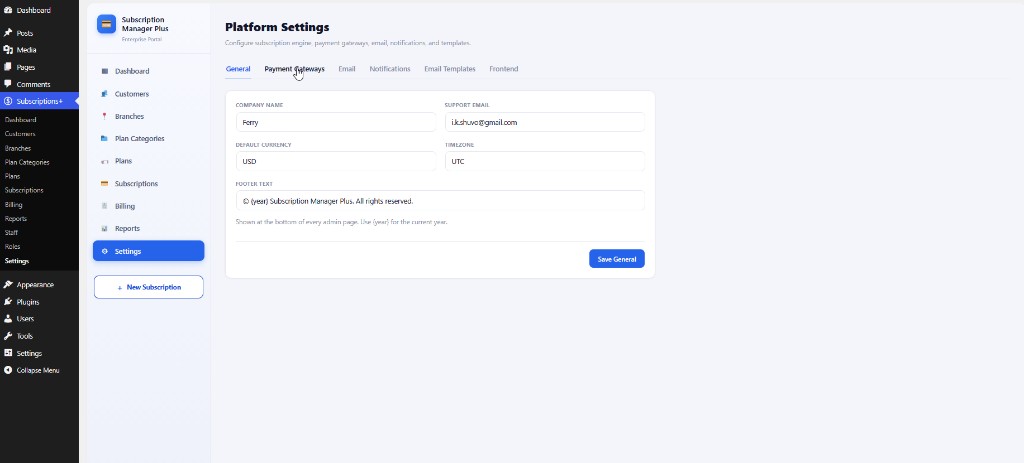Image resolution: width=1024 pixels, height=463 pixels.
Task: Click into the Footer Text field
Action: tap(440, 200)
